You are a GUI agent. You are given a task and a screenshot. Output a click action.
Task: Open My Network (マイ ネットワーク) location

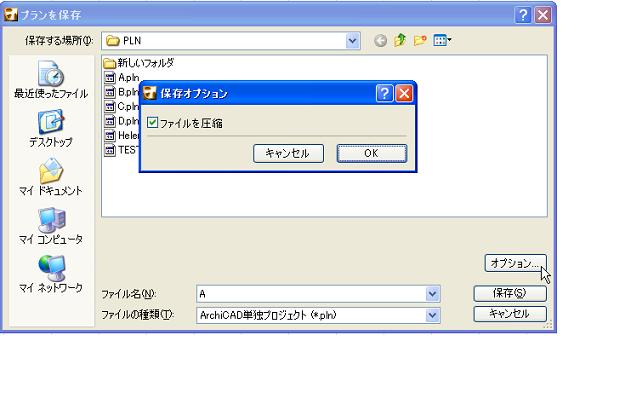[50, 275]
